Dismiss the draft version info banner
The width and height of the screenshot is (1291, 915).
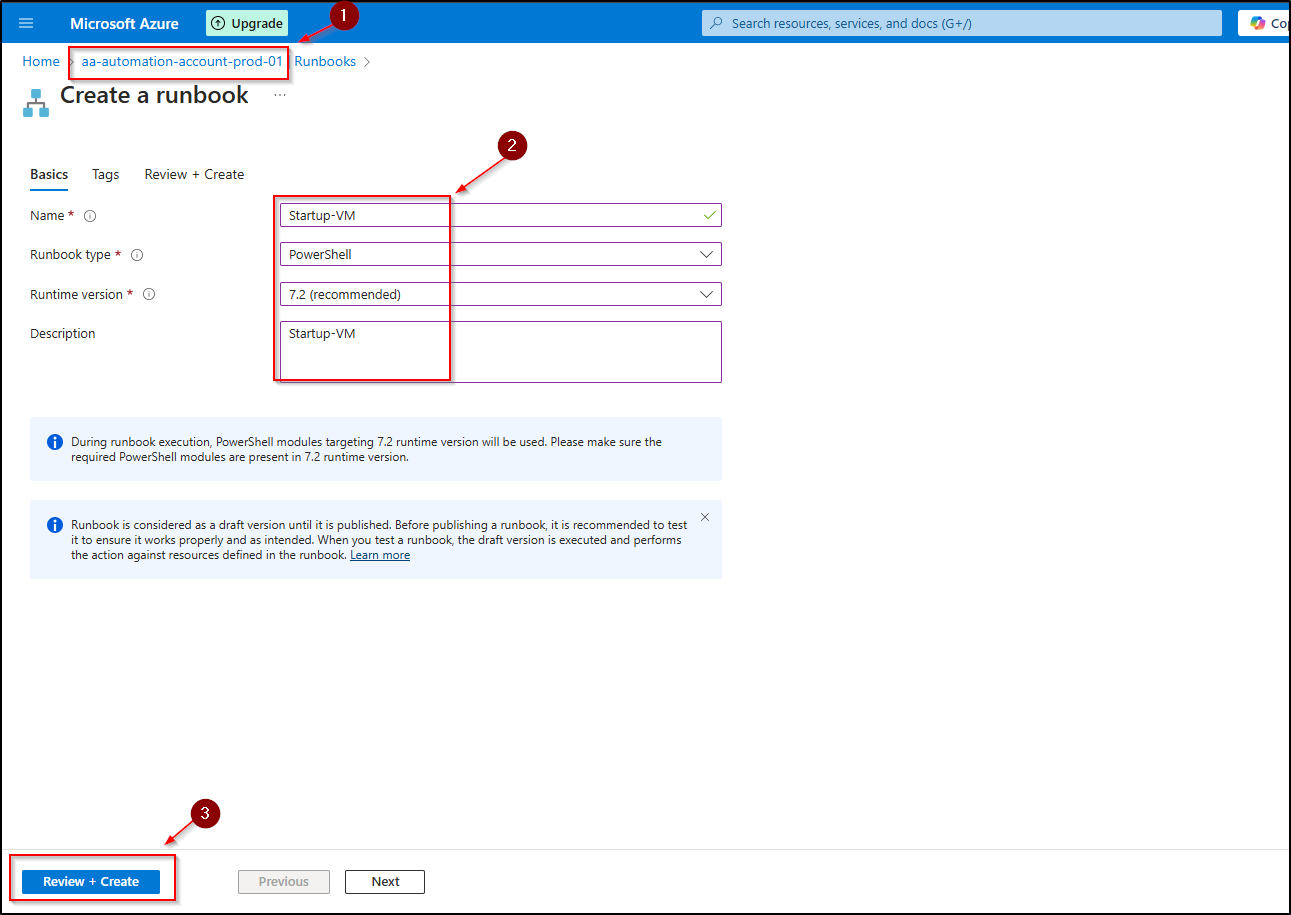click(x=705, y=517)
